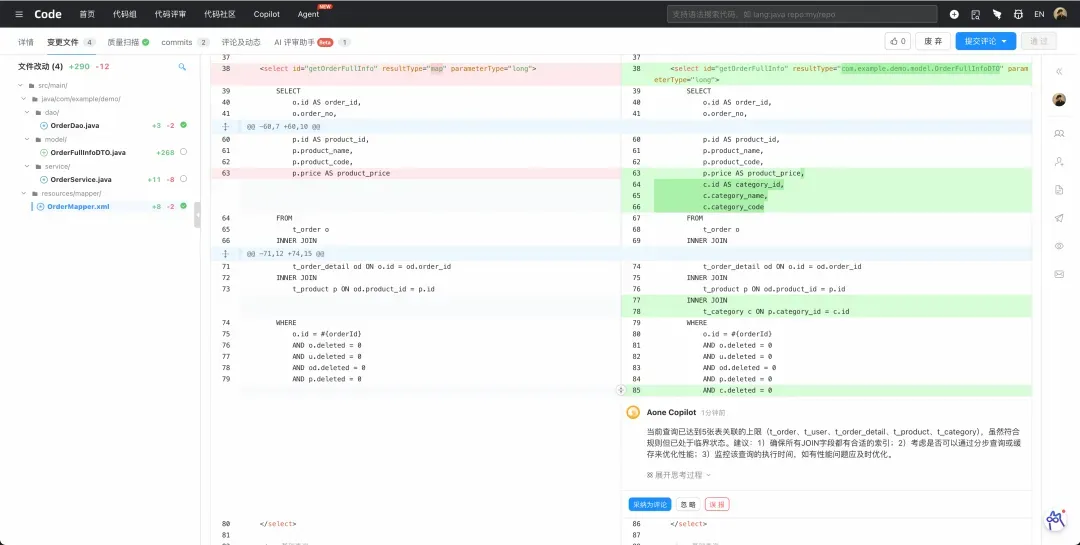Open Copilot in top navigation
The height and width of the screenshot is (545, 1080).
[x=267, y=14]
